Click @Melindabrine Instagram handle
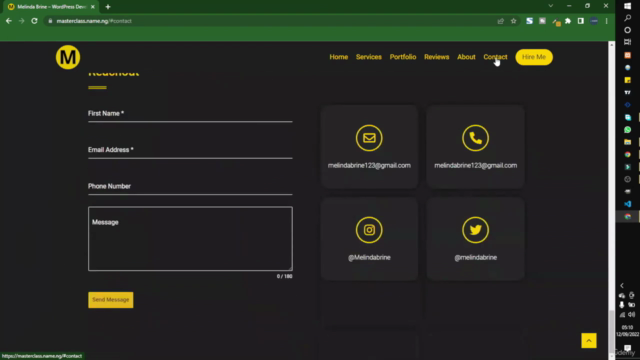This screenshot has width=640, height=360. 369,258
